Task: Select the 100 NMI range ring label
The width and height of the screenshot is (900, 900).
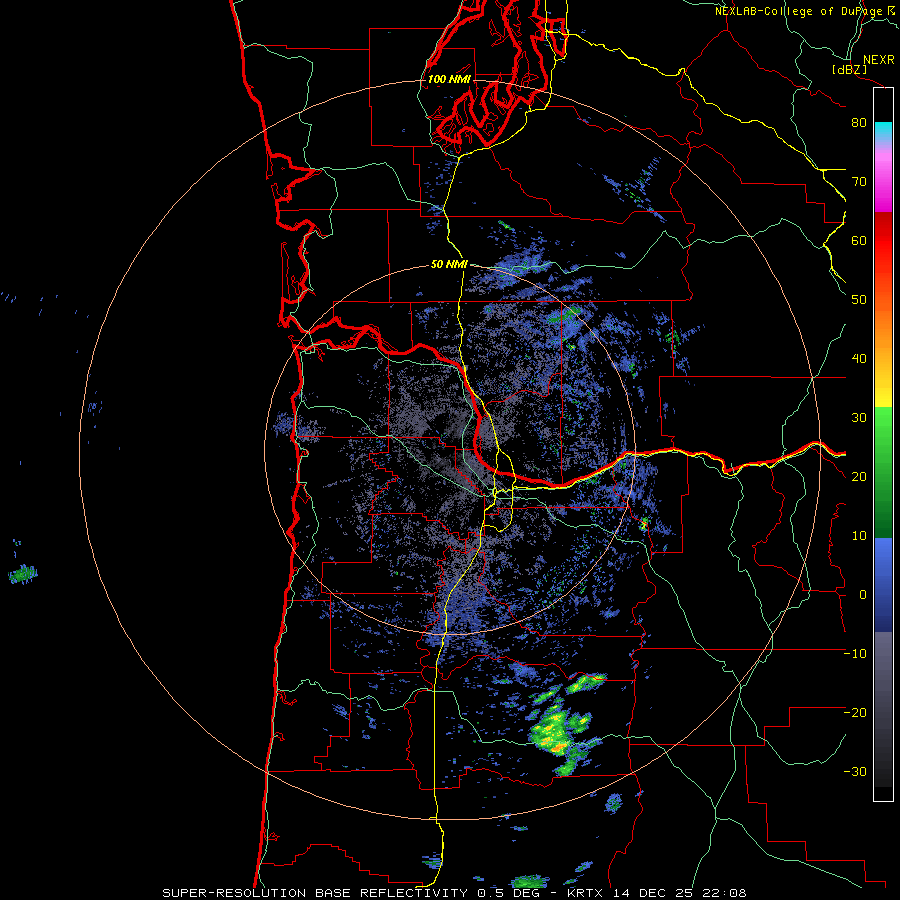Action: point(449,79)
